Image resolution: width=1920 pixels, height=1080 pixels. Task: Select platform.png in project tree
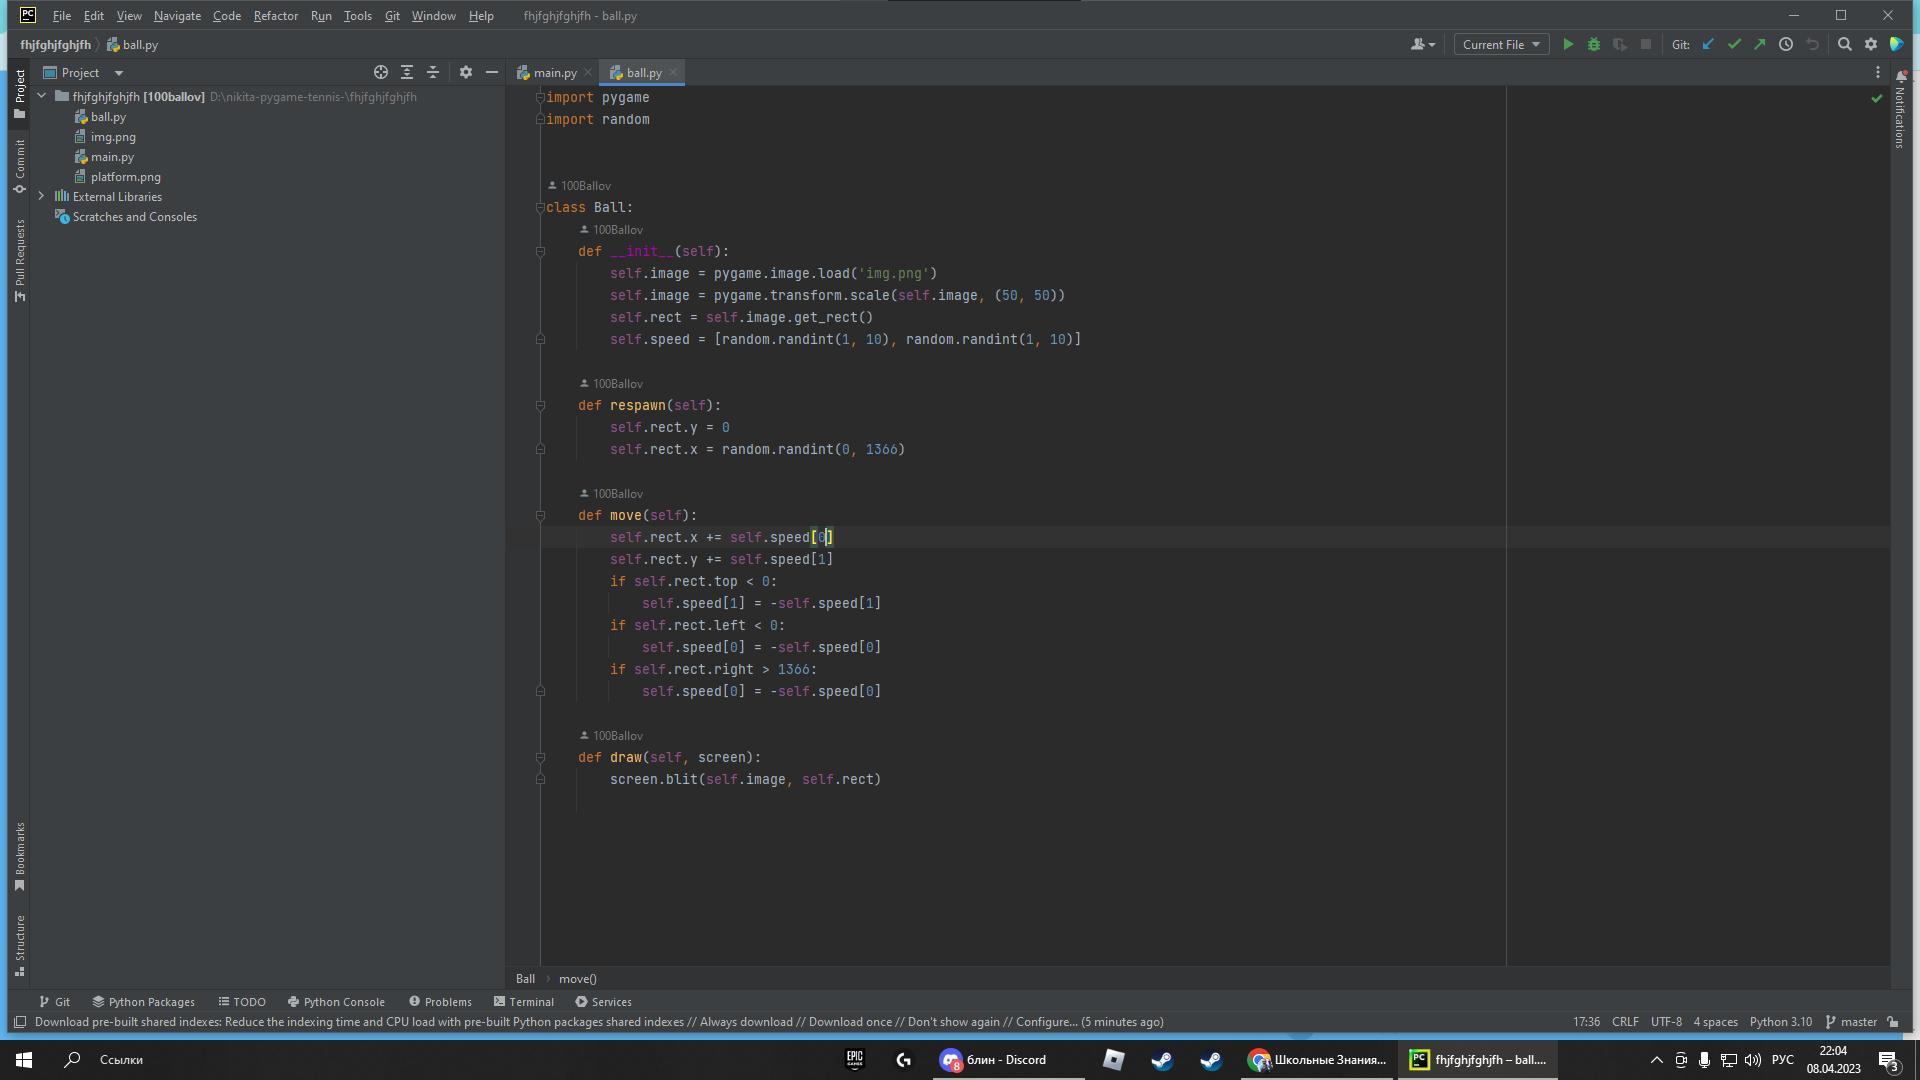tap(126, 177)
